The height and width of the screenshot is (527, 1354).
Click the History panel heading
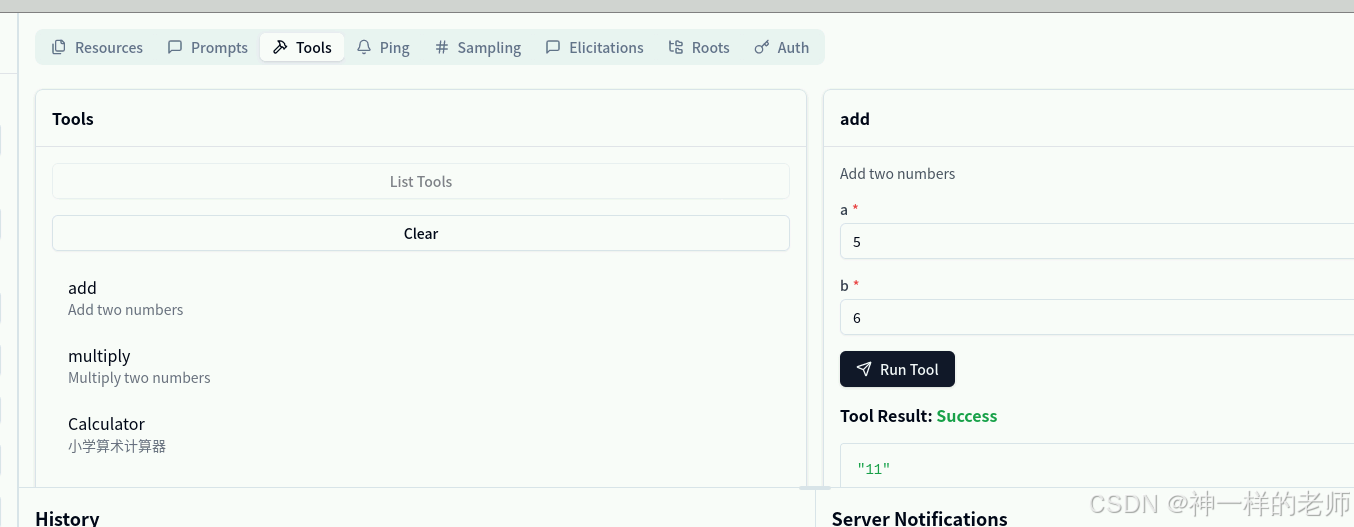coord(67,518)
